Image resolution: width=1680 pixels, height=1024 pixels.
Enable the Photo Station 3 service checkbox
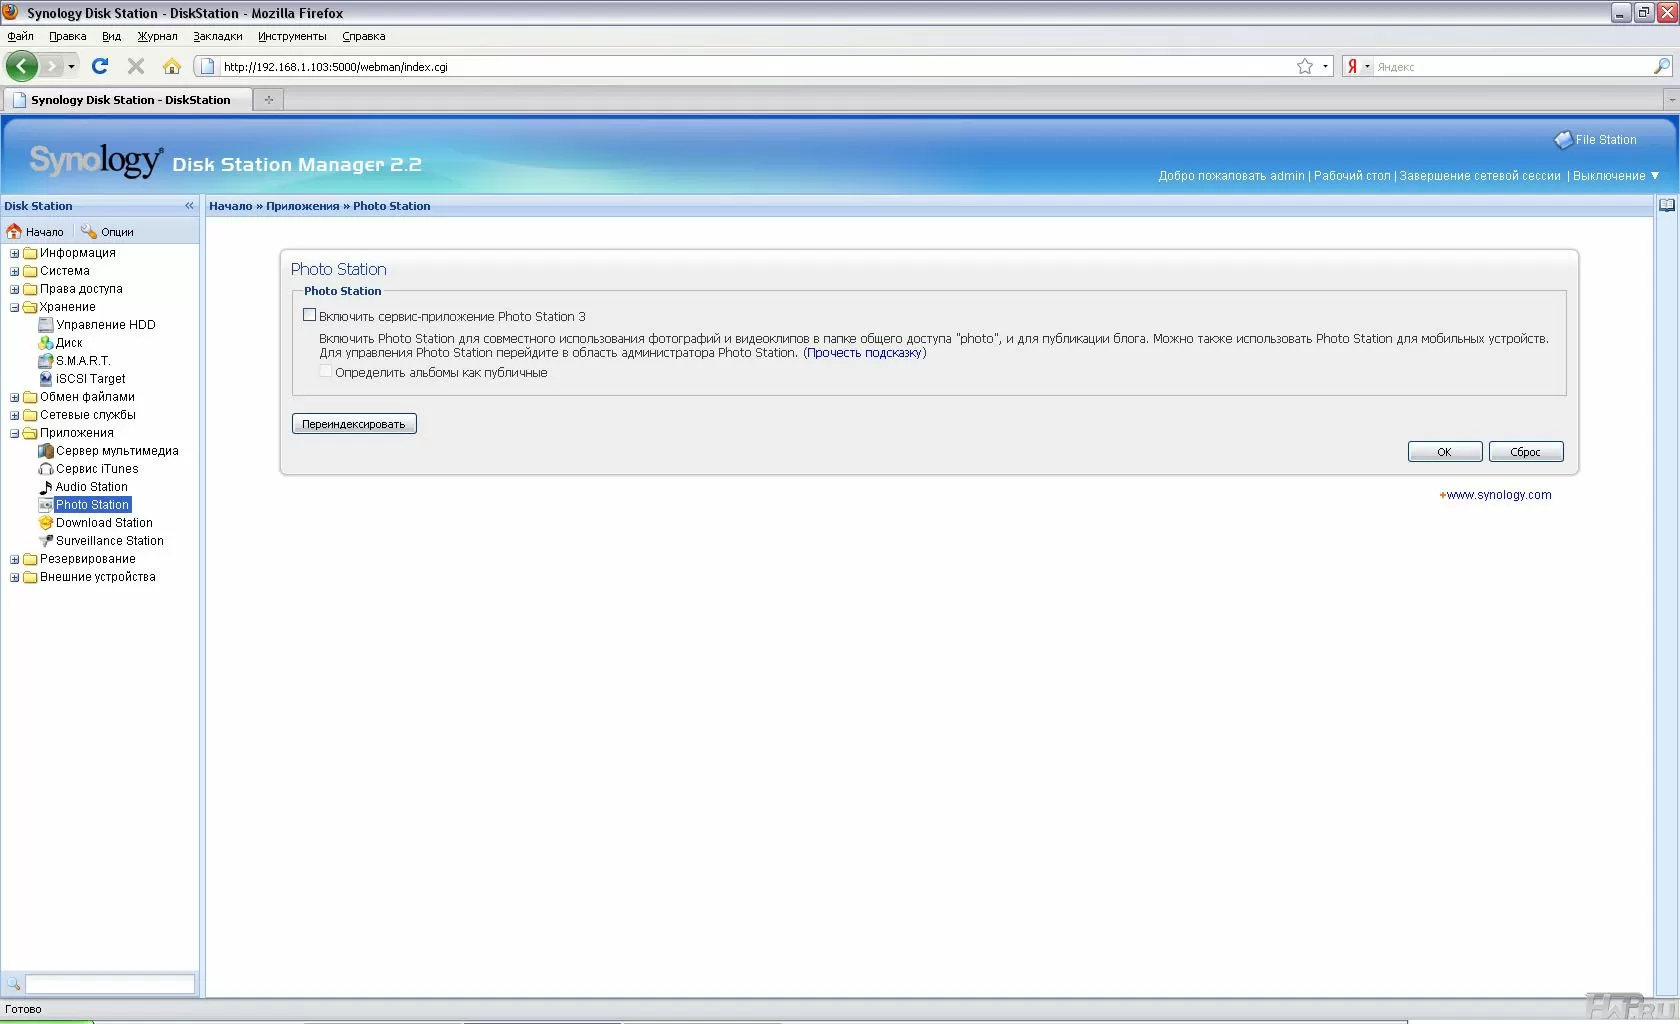310,315
